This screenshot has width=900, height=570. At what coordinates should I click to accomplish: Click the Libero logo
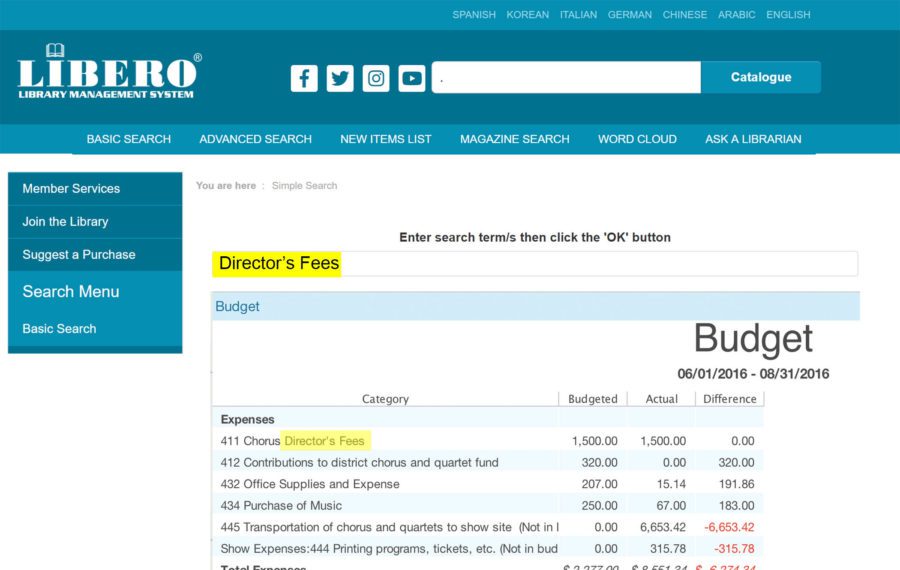click(109, 72)
